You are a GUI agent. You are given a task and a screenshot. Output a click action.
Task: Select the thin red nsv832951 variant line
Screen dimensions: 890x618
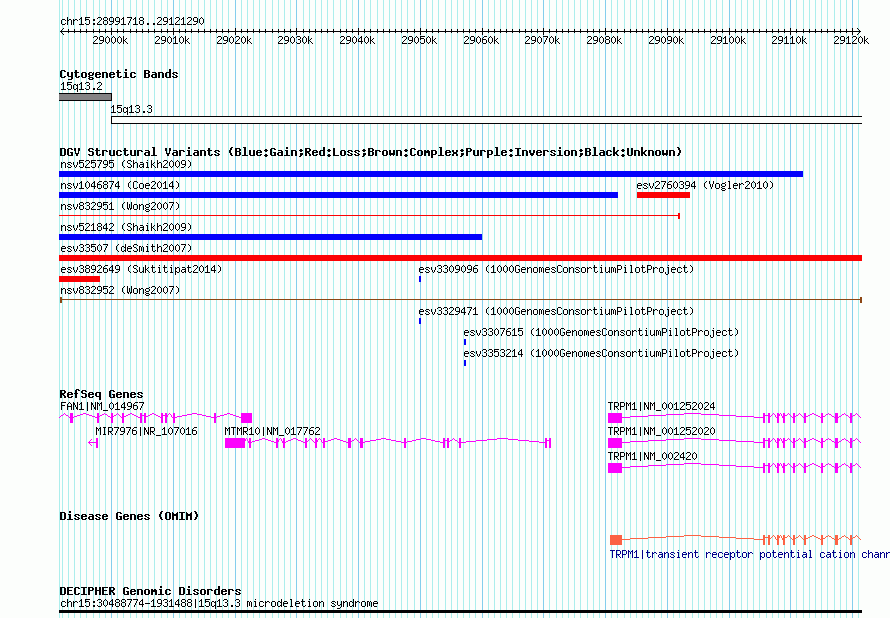click(370, 216)
